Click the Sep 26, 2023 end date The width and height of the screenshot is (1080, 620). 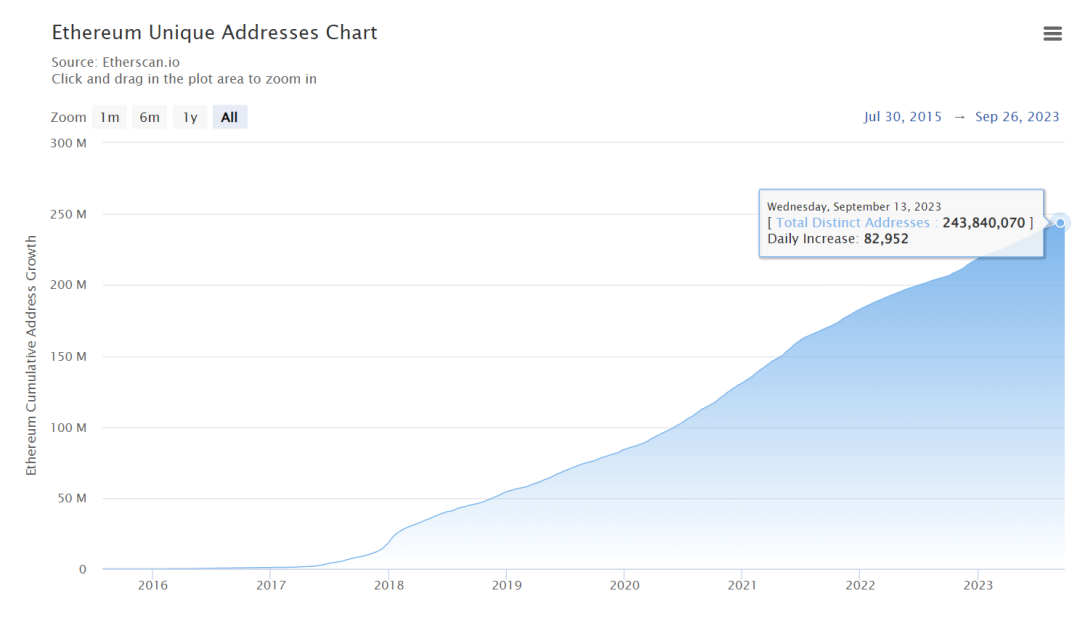click(x=1017, y=117)
